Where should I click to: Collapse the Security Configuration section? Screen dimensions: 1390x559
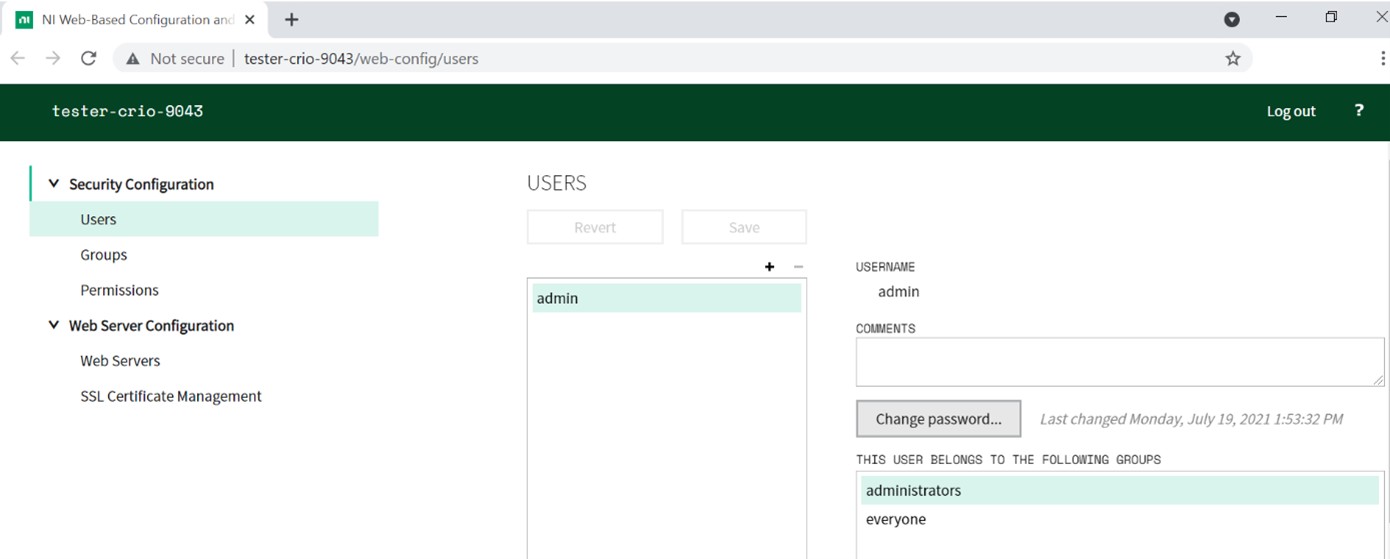click(54, 184)
